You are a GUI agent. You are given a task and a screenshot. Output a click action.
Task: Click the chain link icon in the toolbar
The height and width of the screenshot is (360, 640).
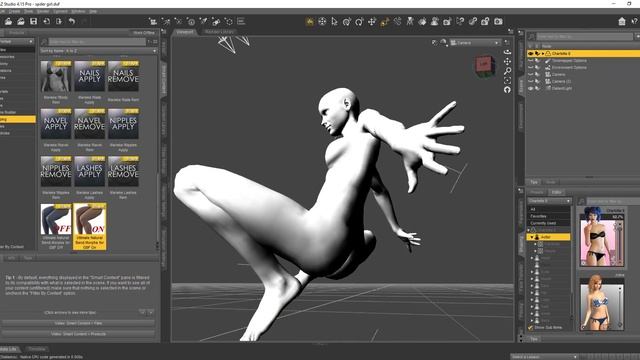[x=473, y=21]
